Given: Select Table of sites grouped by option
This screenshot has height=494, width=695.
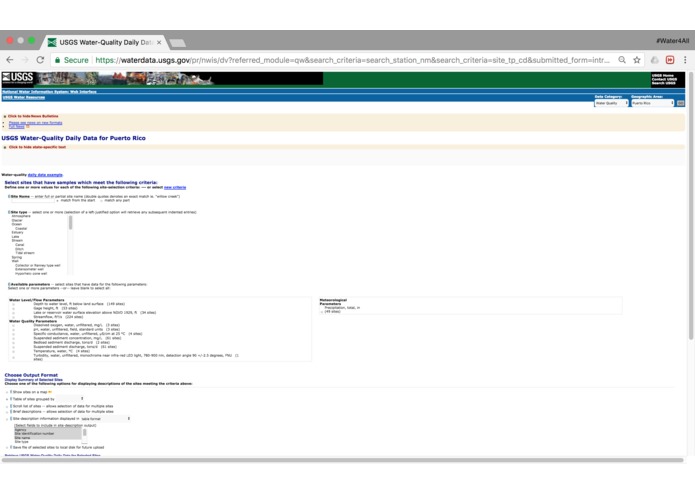Looking at the screenshot, I should click(7, 399).
